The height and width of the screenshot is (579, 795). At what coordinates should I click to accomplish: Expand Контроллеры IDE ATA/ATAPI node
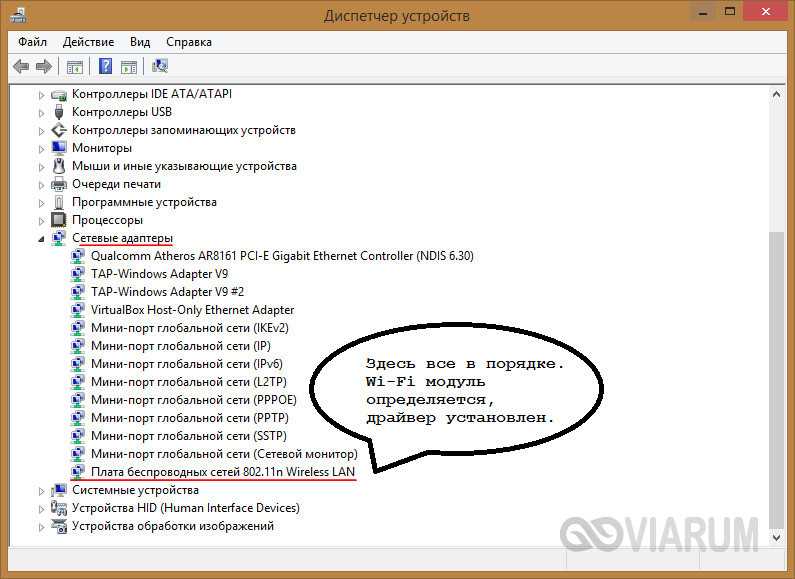[42, 95]
